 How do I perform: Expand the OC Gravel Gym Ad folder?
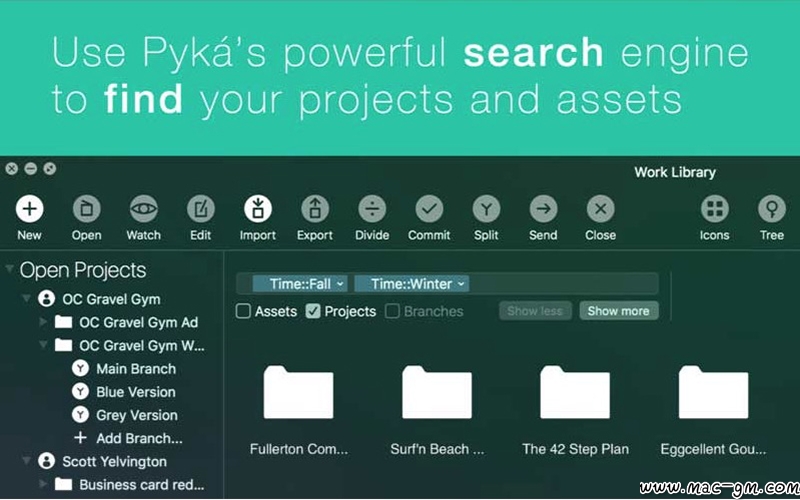click(44, 322)
